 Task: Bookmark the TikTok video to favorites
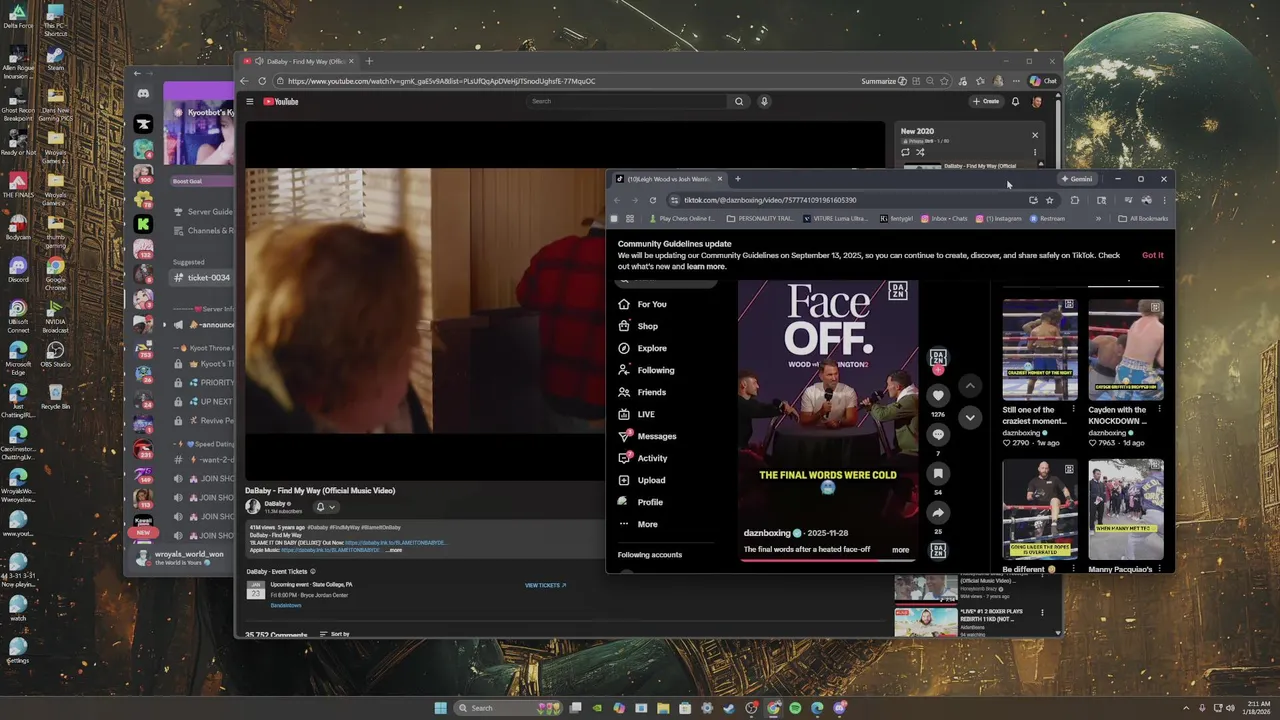[938, 474]
